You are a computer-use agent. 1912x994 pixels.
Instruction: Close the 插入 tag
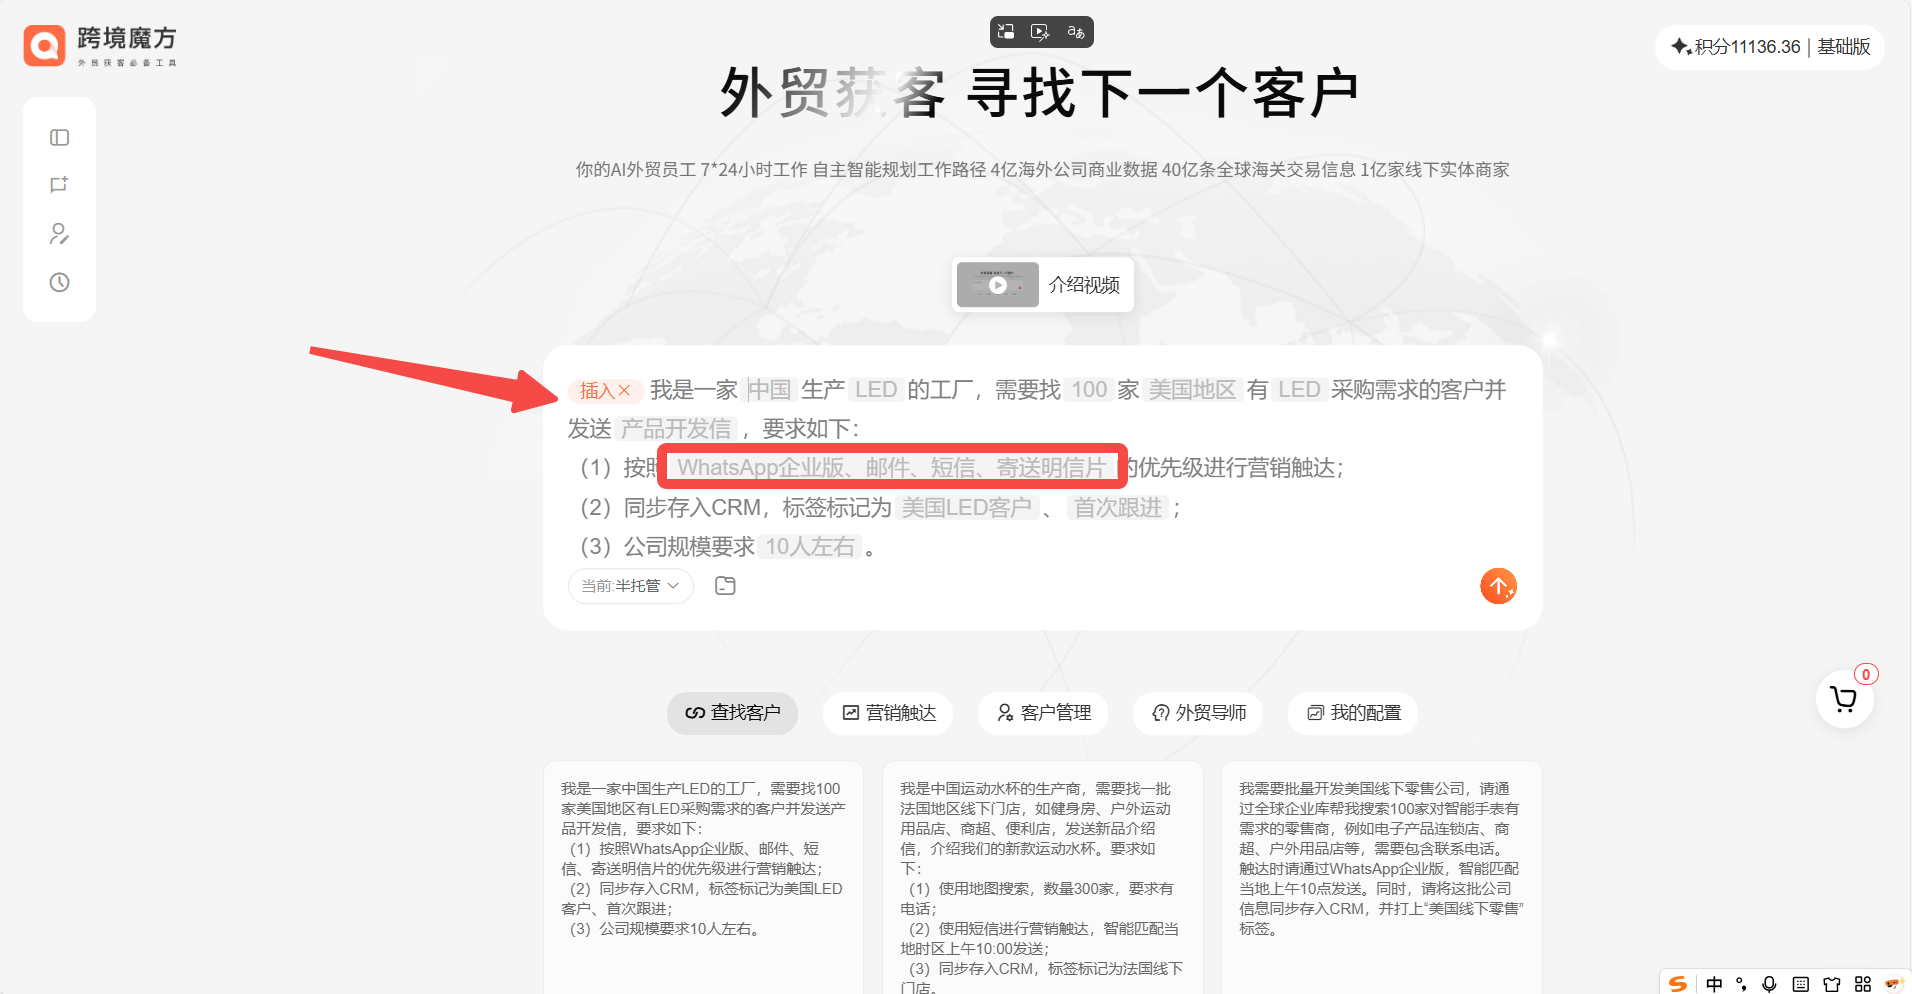coord(624,391)
